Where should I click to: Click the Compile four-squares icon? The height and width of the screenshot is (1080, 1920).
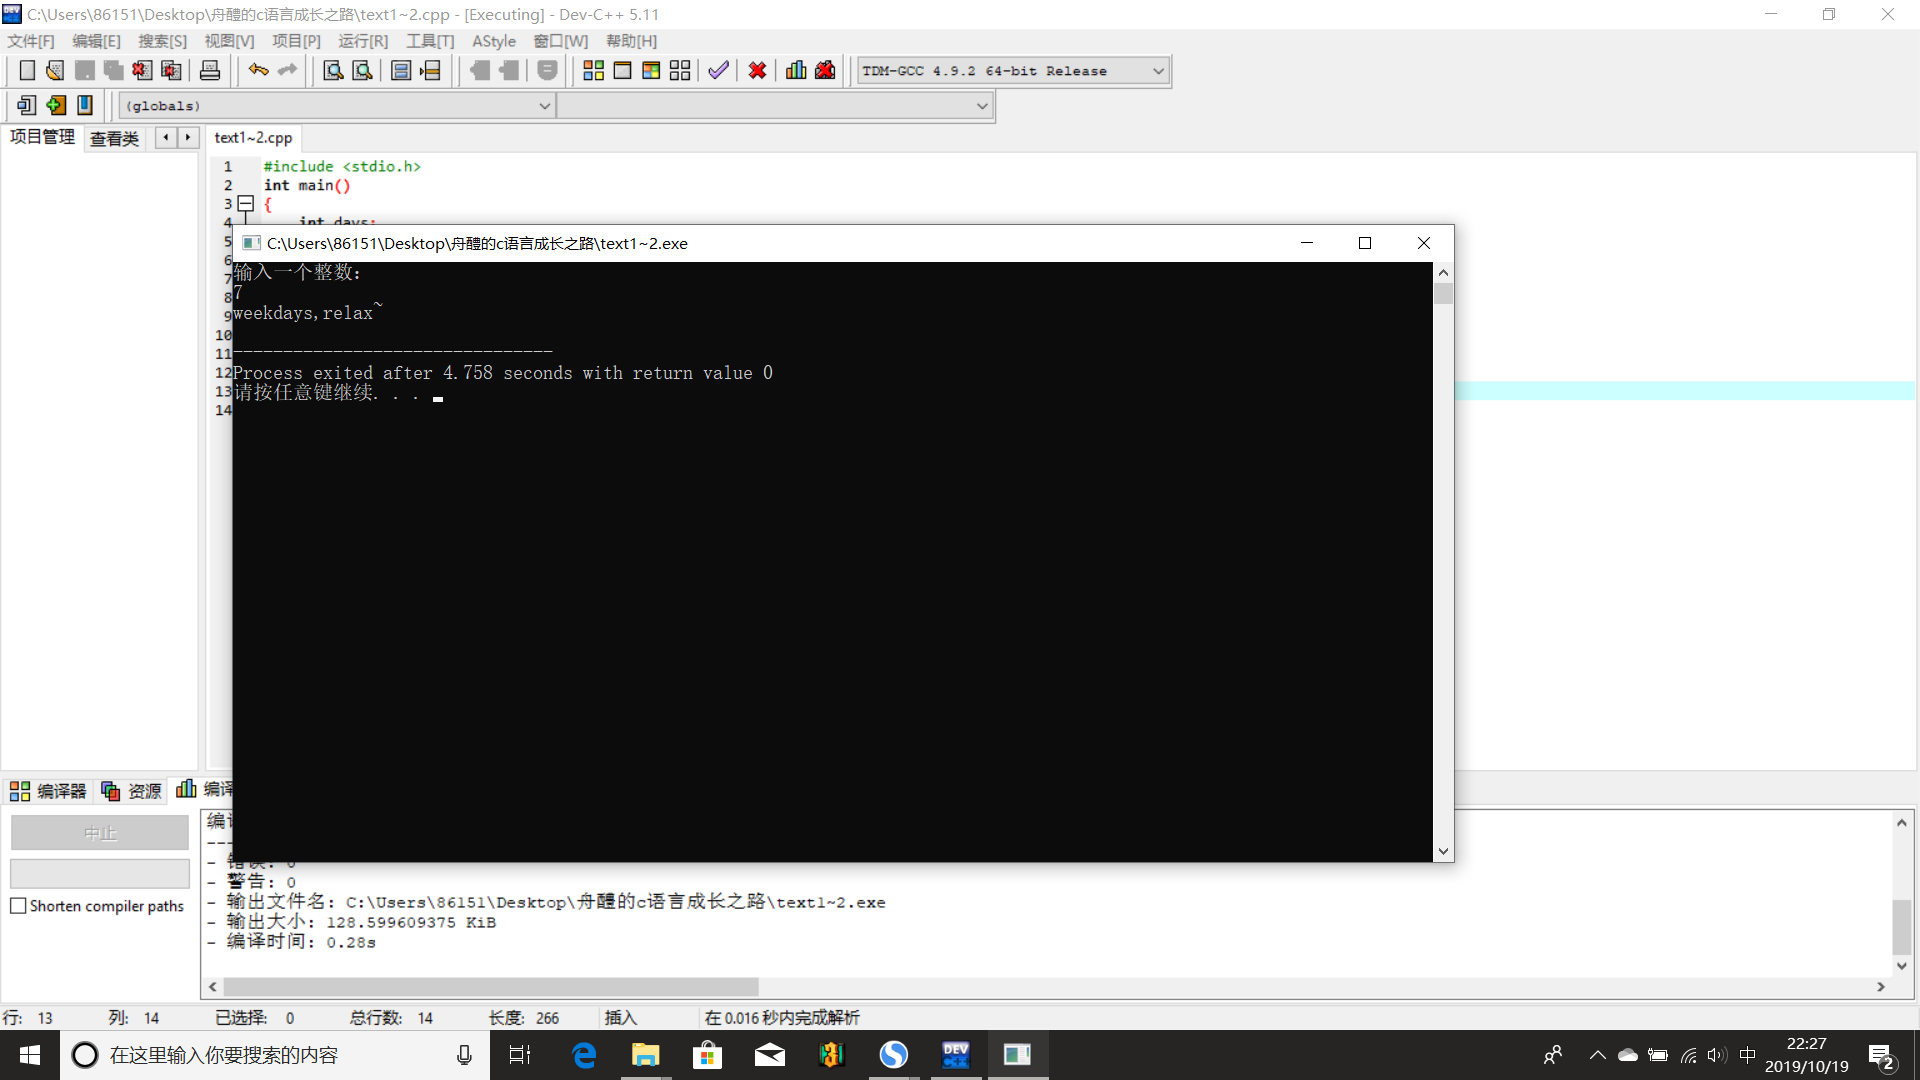tap(593, 70)
